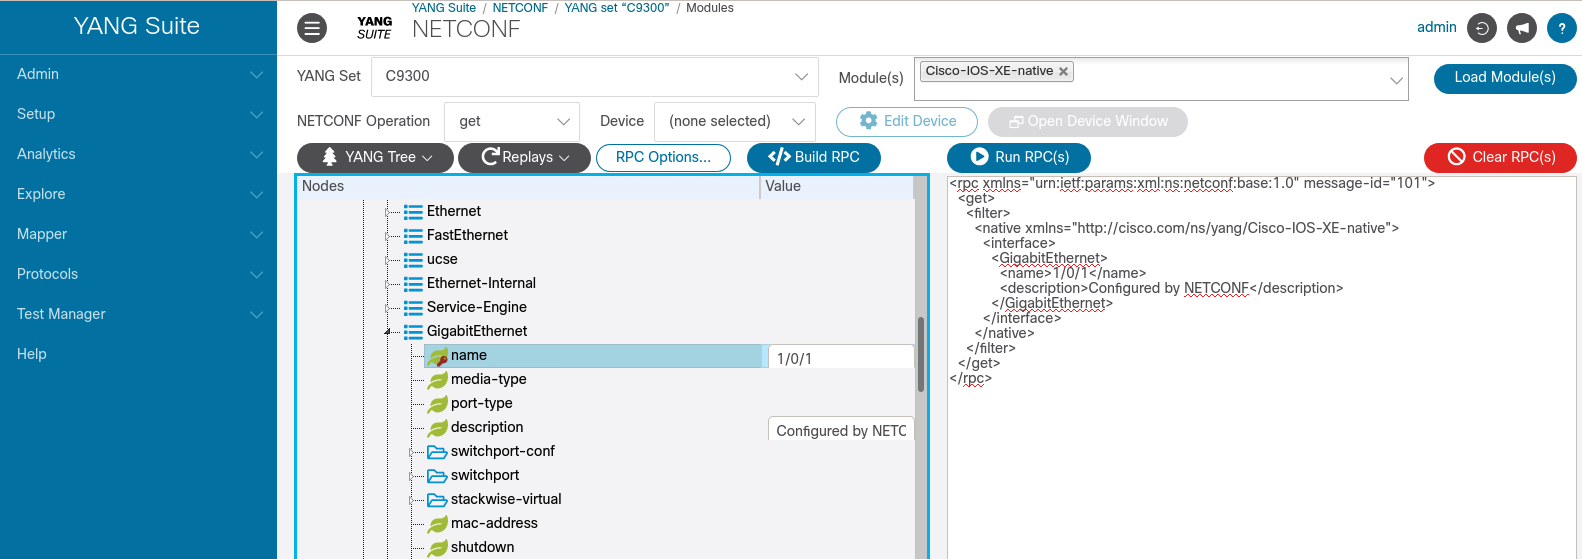Click the shutdown leaf icon
This screenshot has height=559, width=1582.
pyautogui.click(x=437, y=548)
